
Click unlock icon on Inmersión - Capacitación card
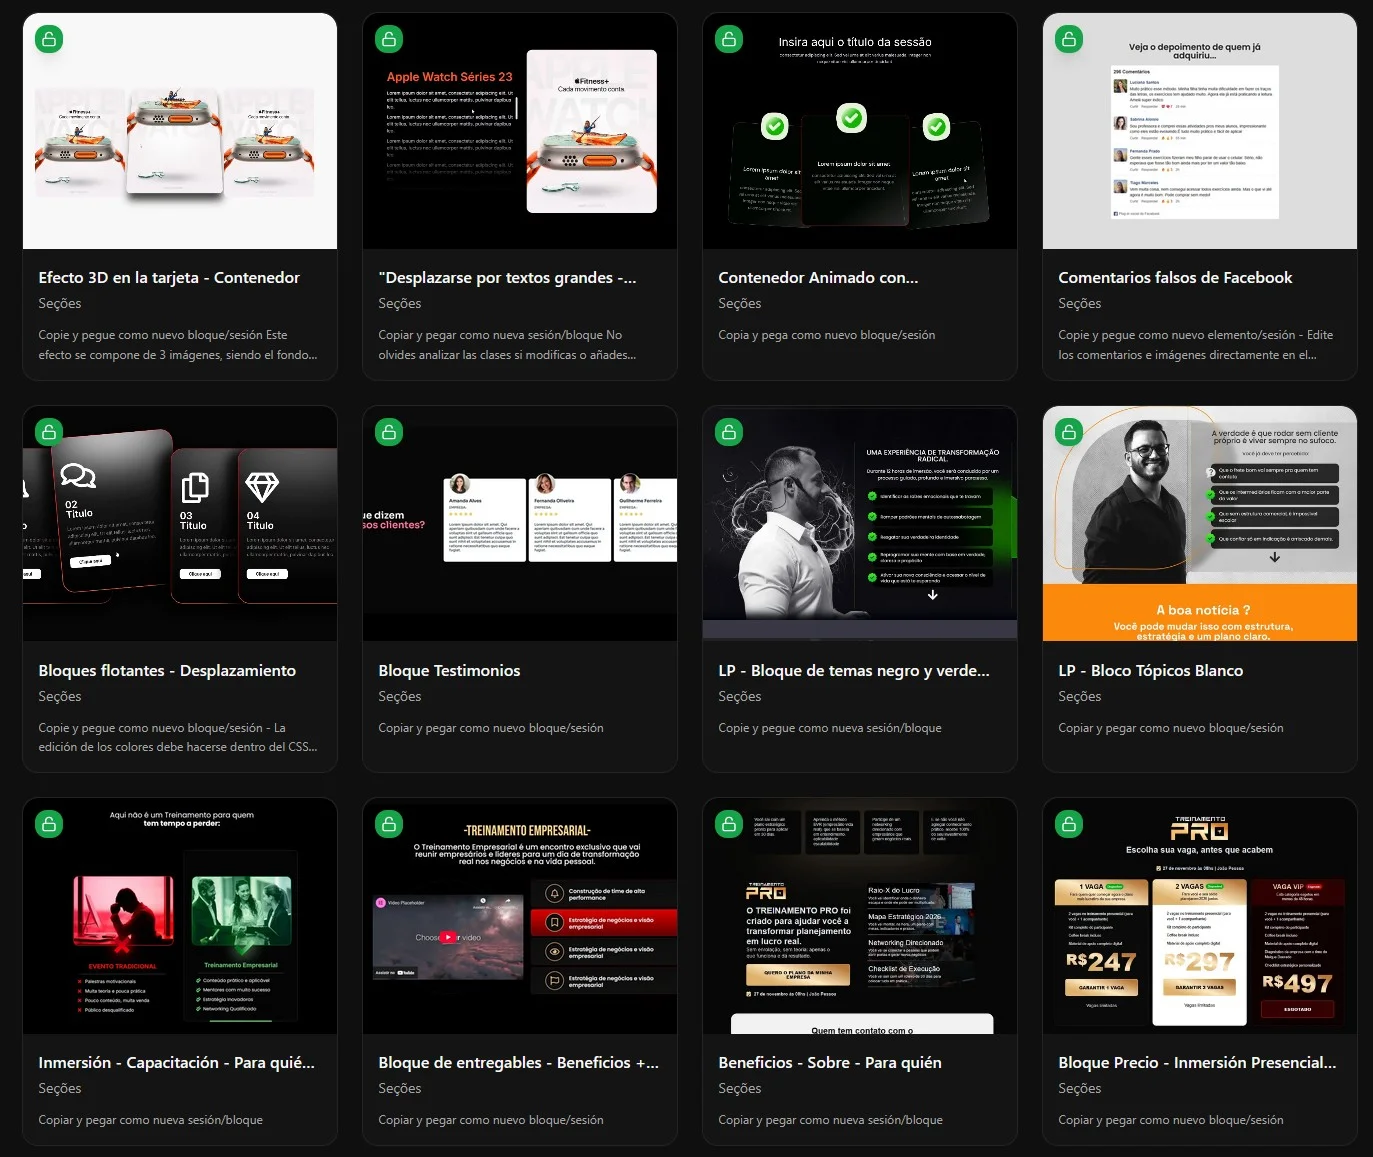click(x=49, y=824)
